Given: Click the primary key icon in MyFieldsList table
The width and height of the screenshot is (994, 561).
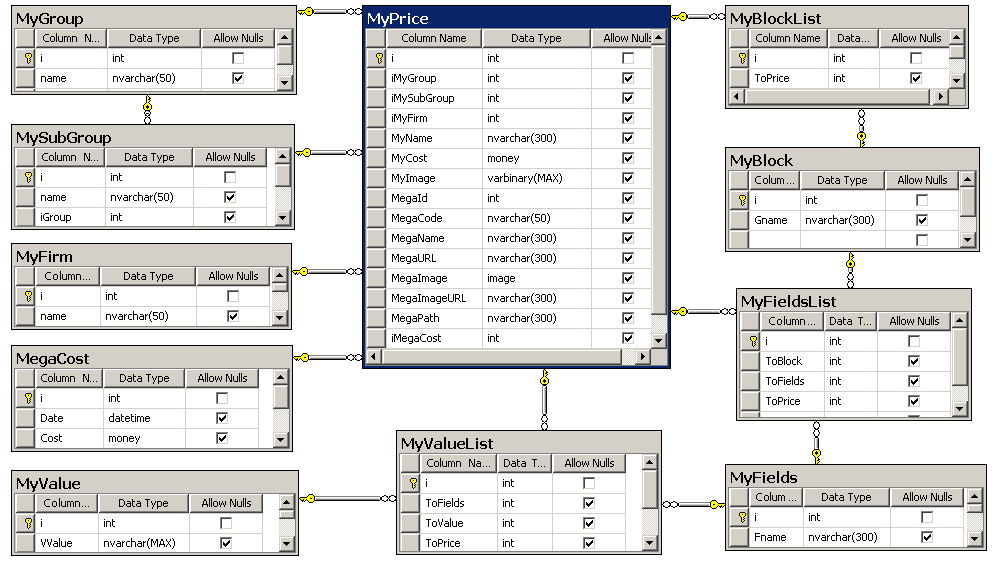Looking at the screenshot, I should point(753,341).
